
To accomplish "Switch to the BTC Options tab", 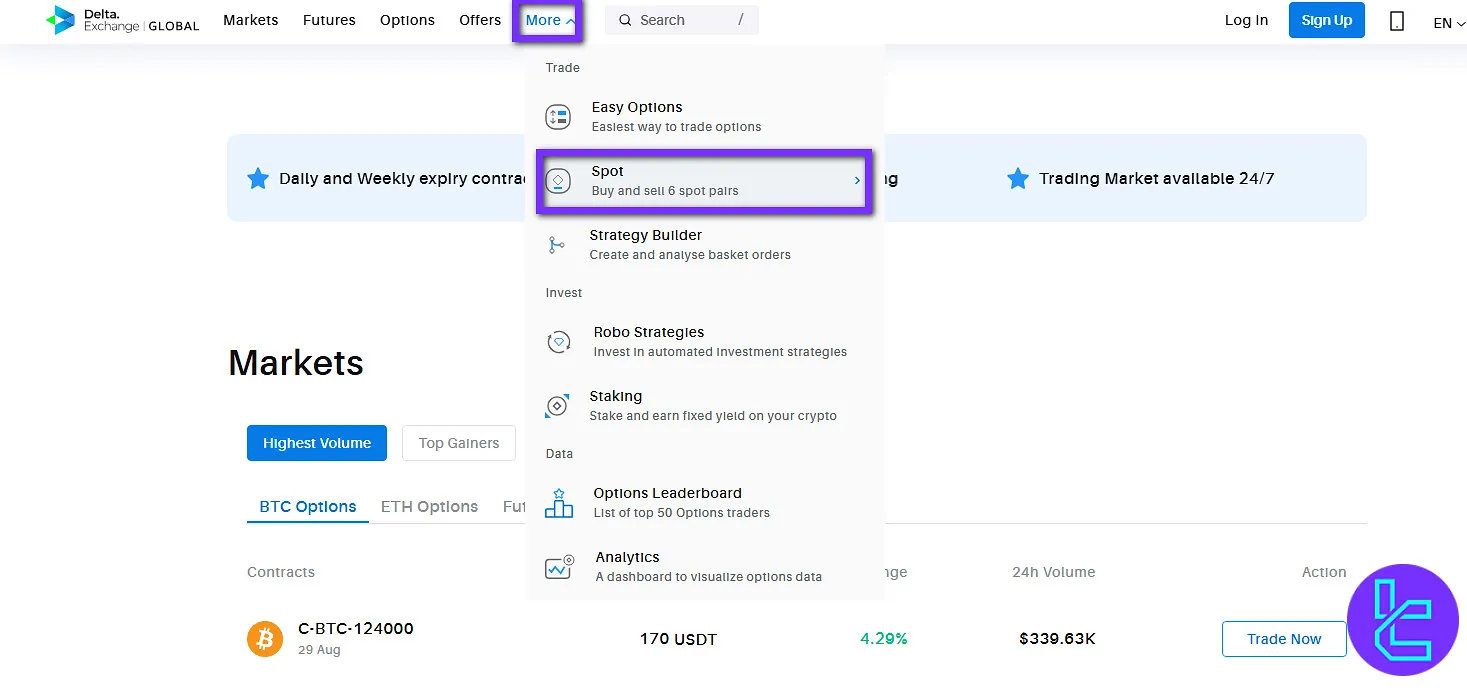I will [308, 507].
